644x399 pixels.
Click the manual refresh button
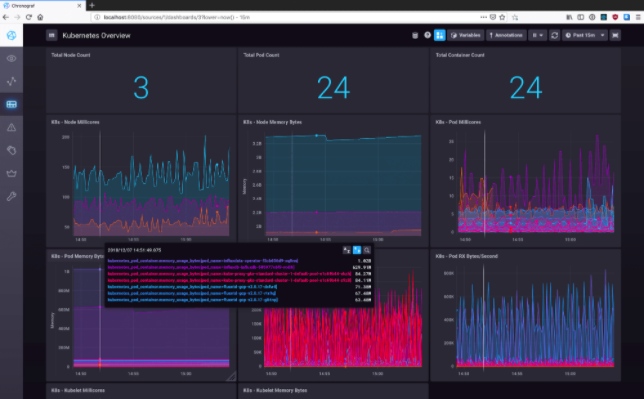[554, 35]
